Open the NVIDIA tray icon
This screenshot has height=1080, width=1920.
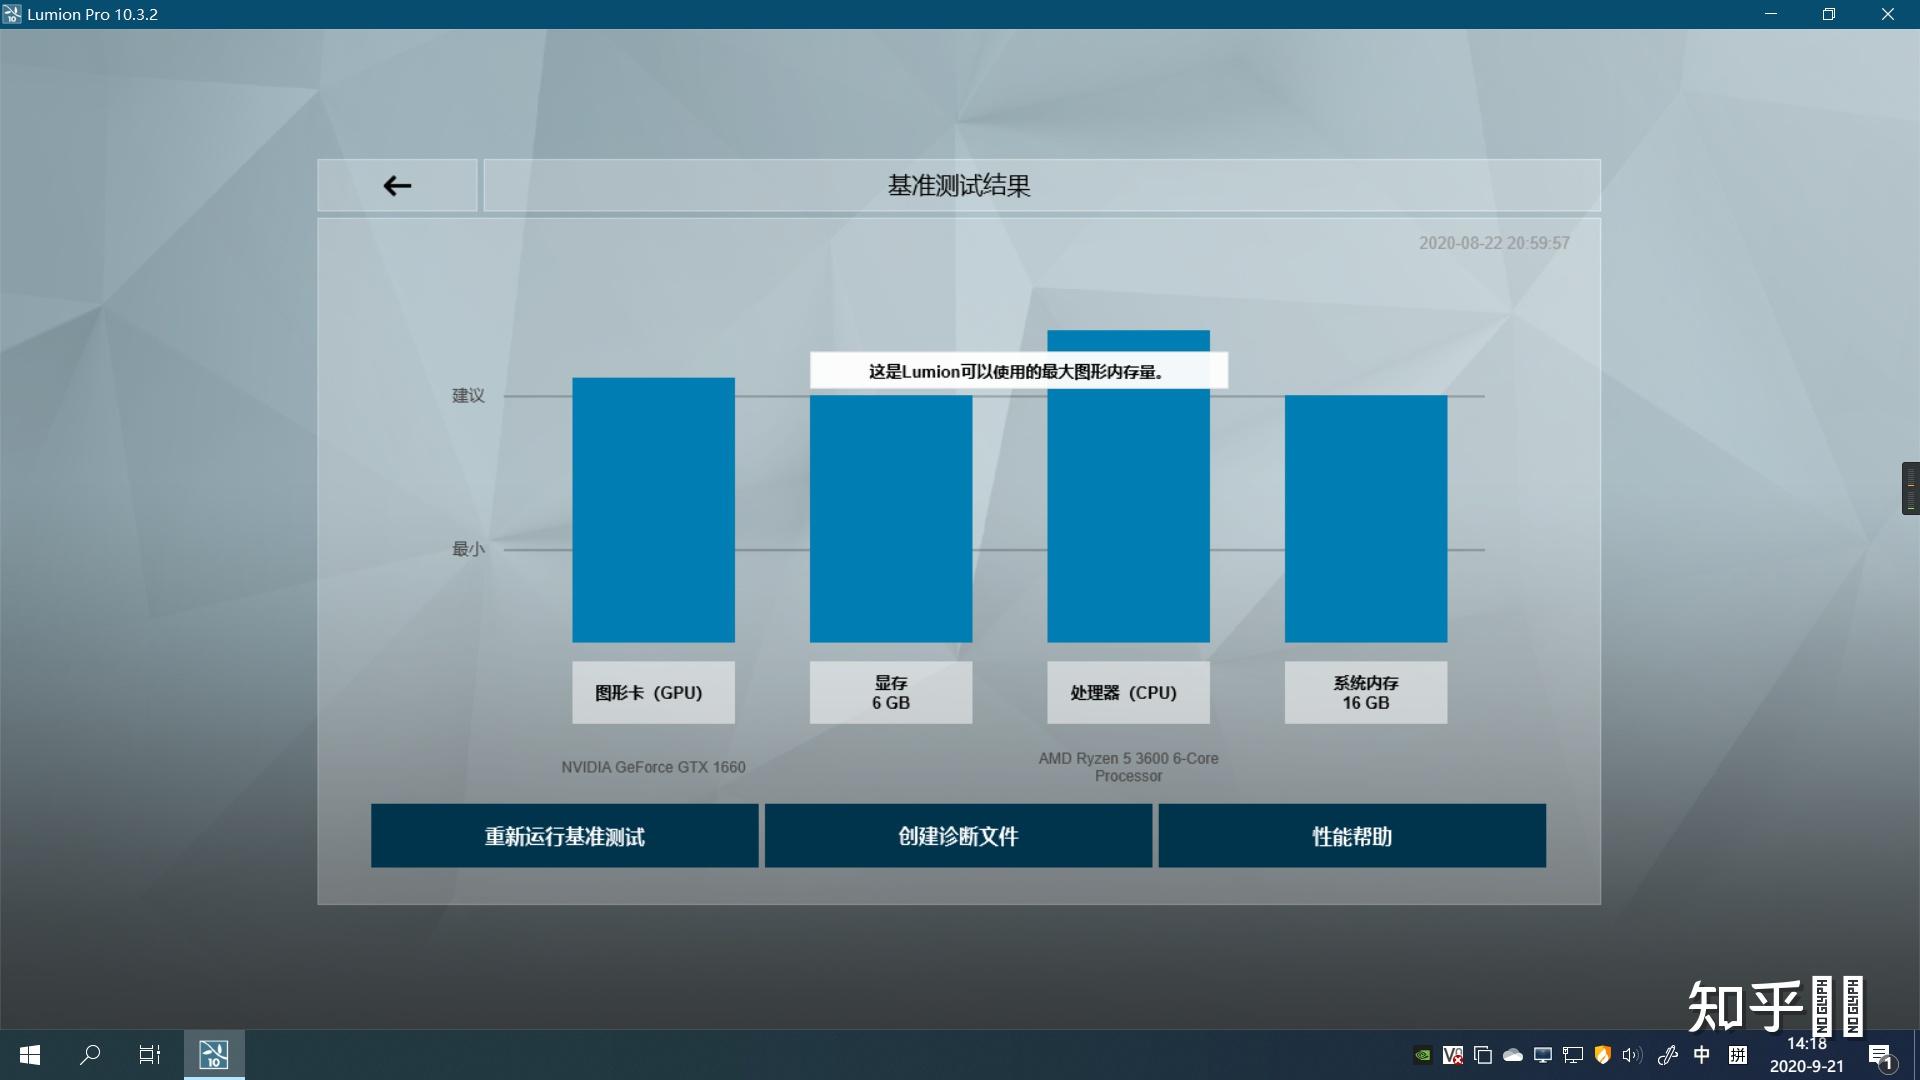pos(1422,1055)
